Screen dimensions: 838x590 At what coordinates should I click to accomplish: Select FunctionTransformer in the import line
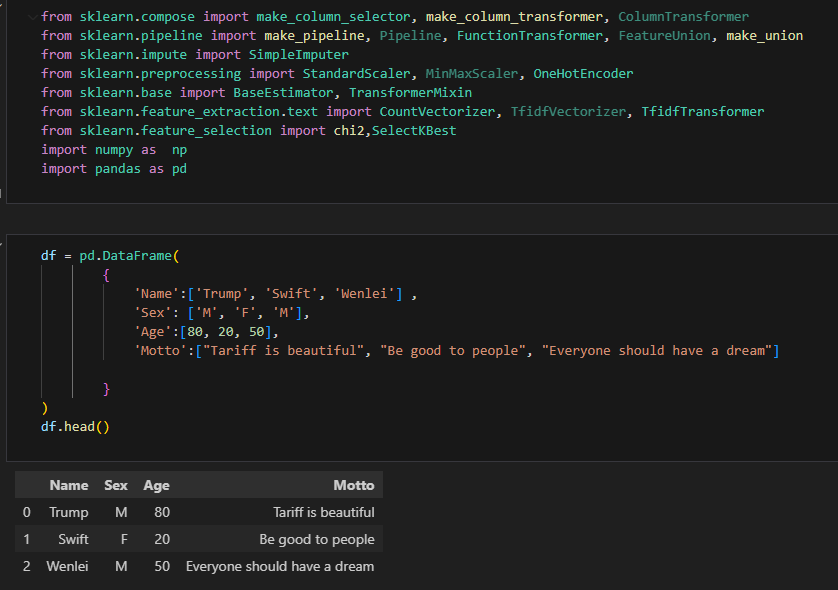point(530,36)
